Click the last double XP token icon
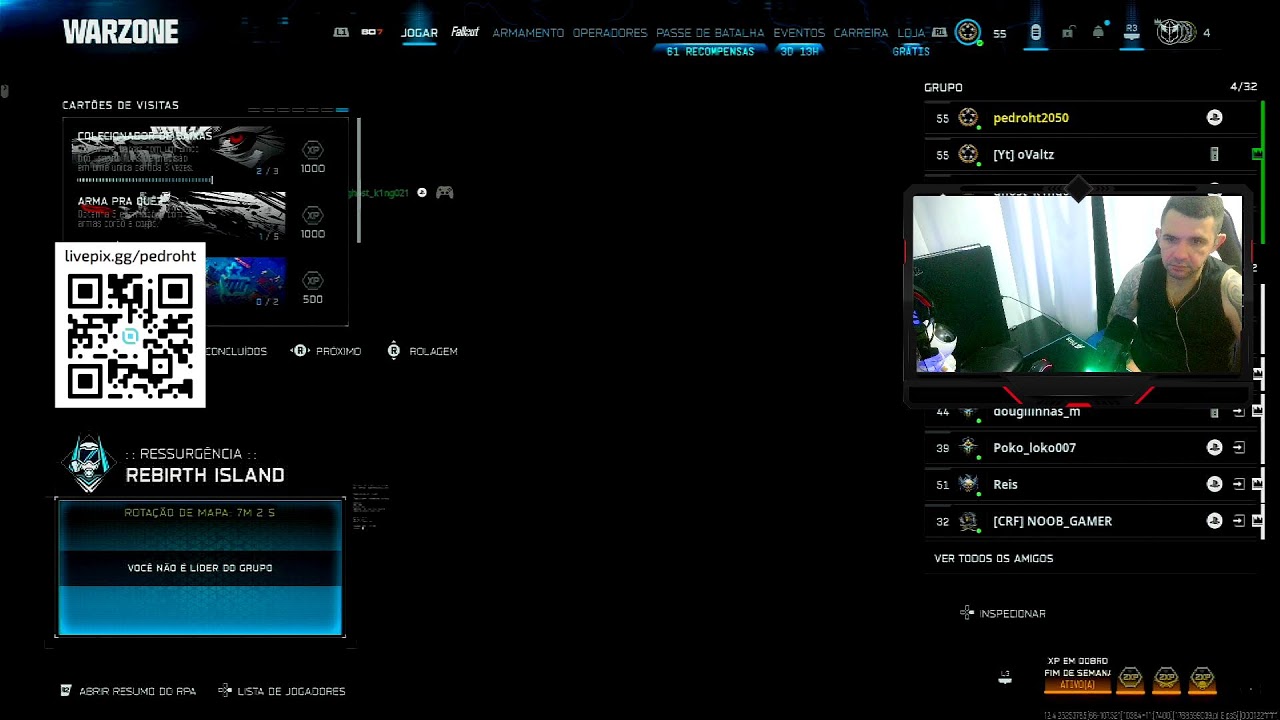The height and width of the screenshot is (720, 1280). [x=1202, y=680]
